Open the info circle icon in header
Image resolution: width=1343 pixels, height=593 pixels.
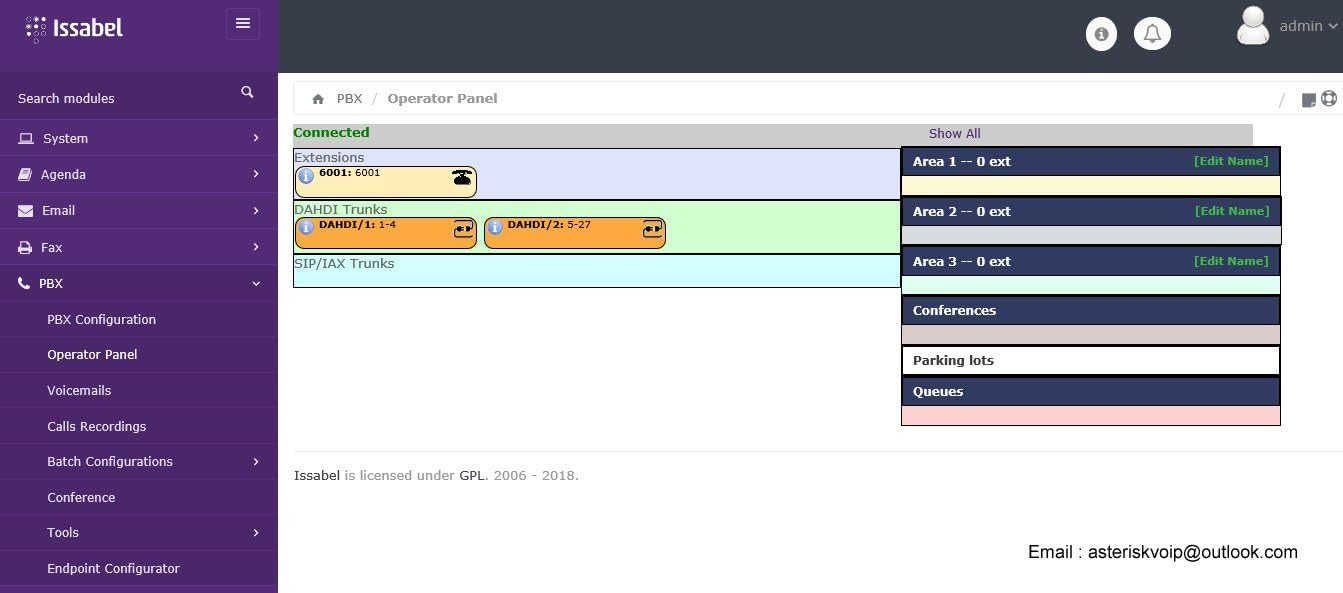(x=1101, y=34)
